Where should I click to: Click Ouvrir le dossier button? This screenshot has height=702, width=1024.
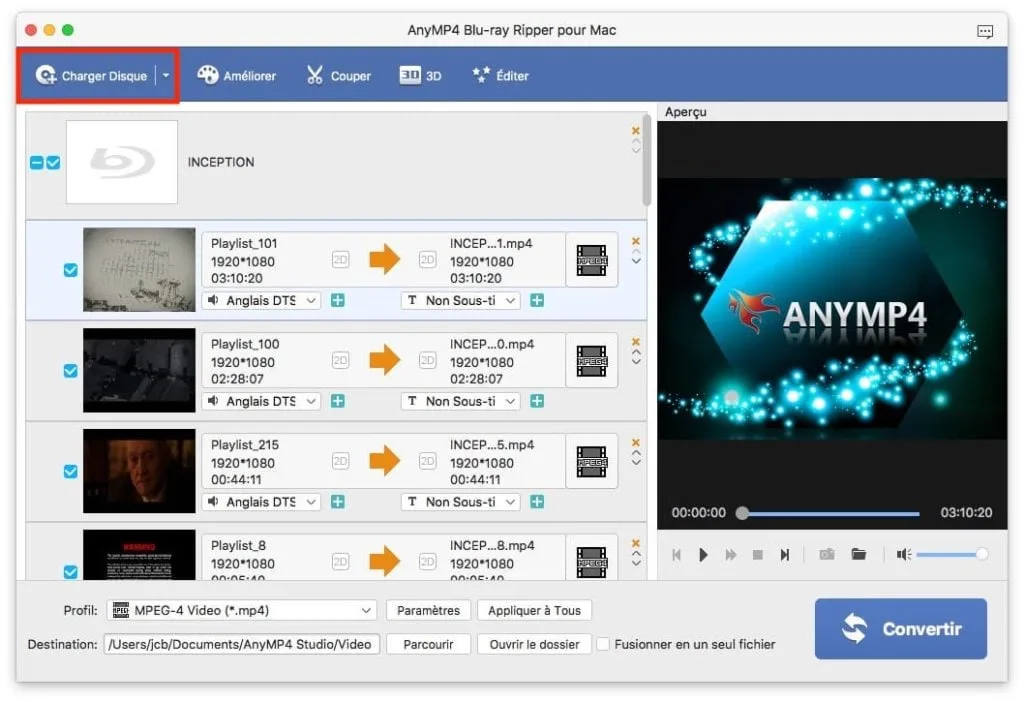534,644
